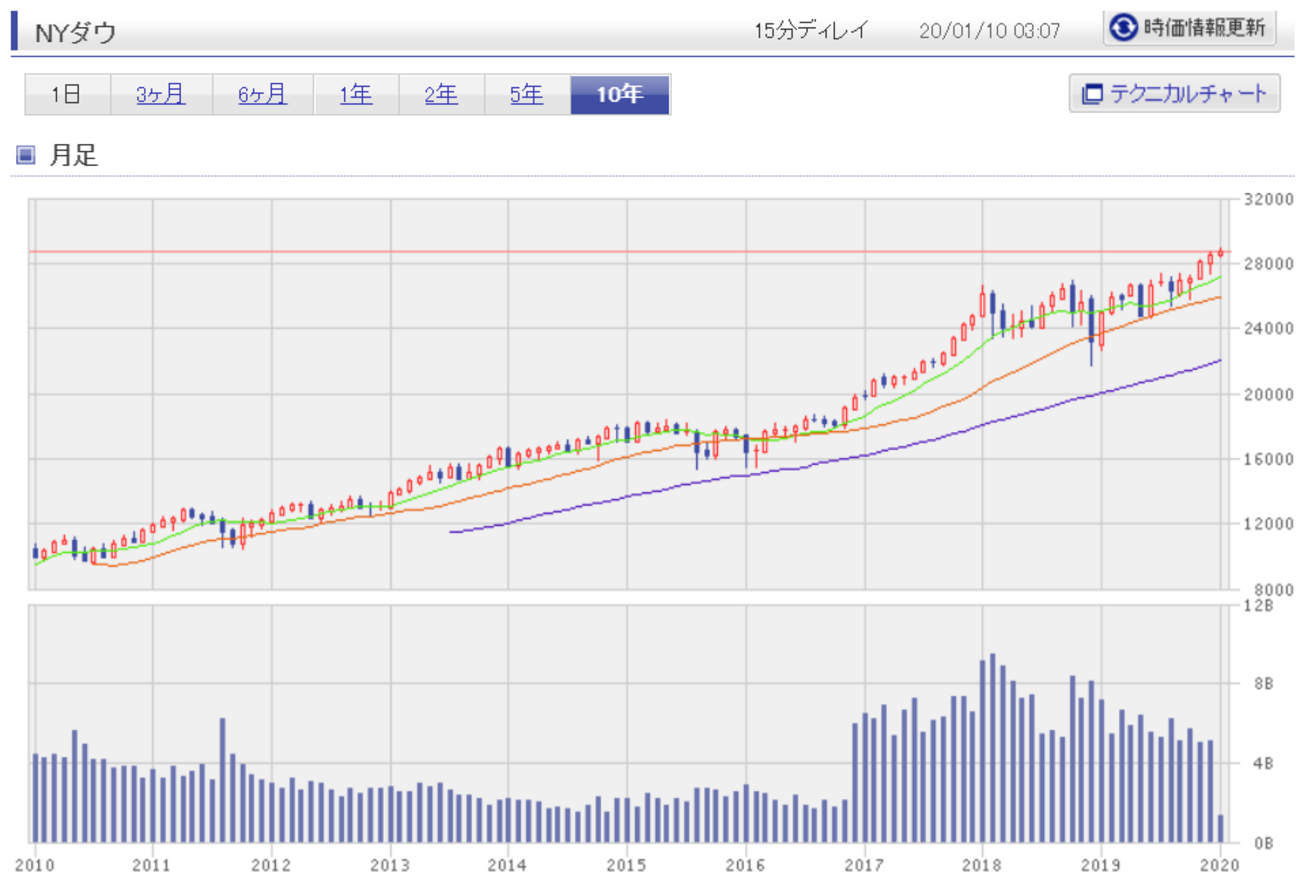
Task: Click the 2015 label on the time axis
Action: [x=626, y=864]
